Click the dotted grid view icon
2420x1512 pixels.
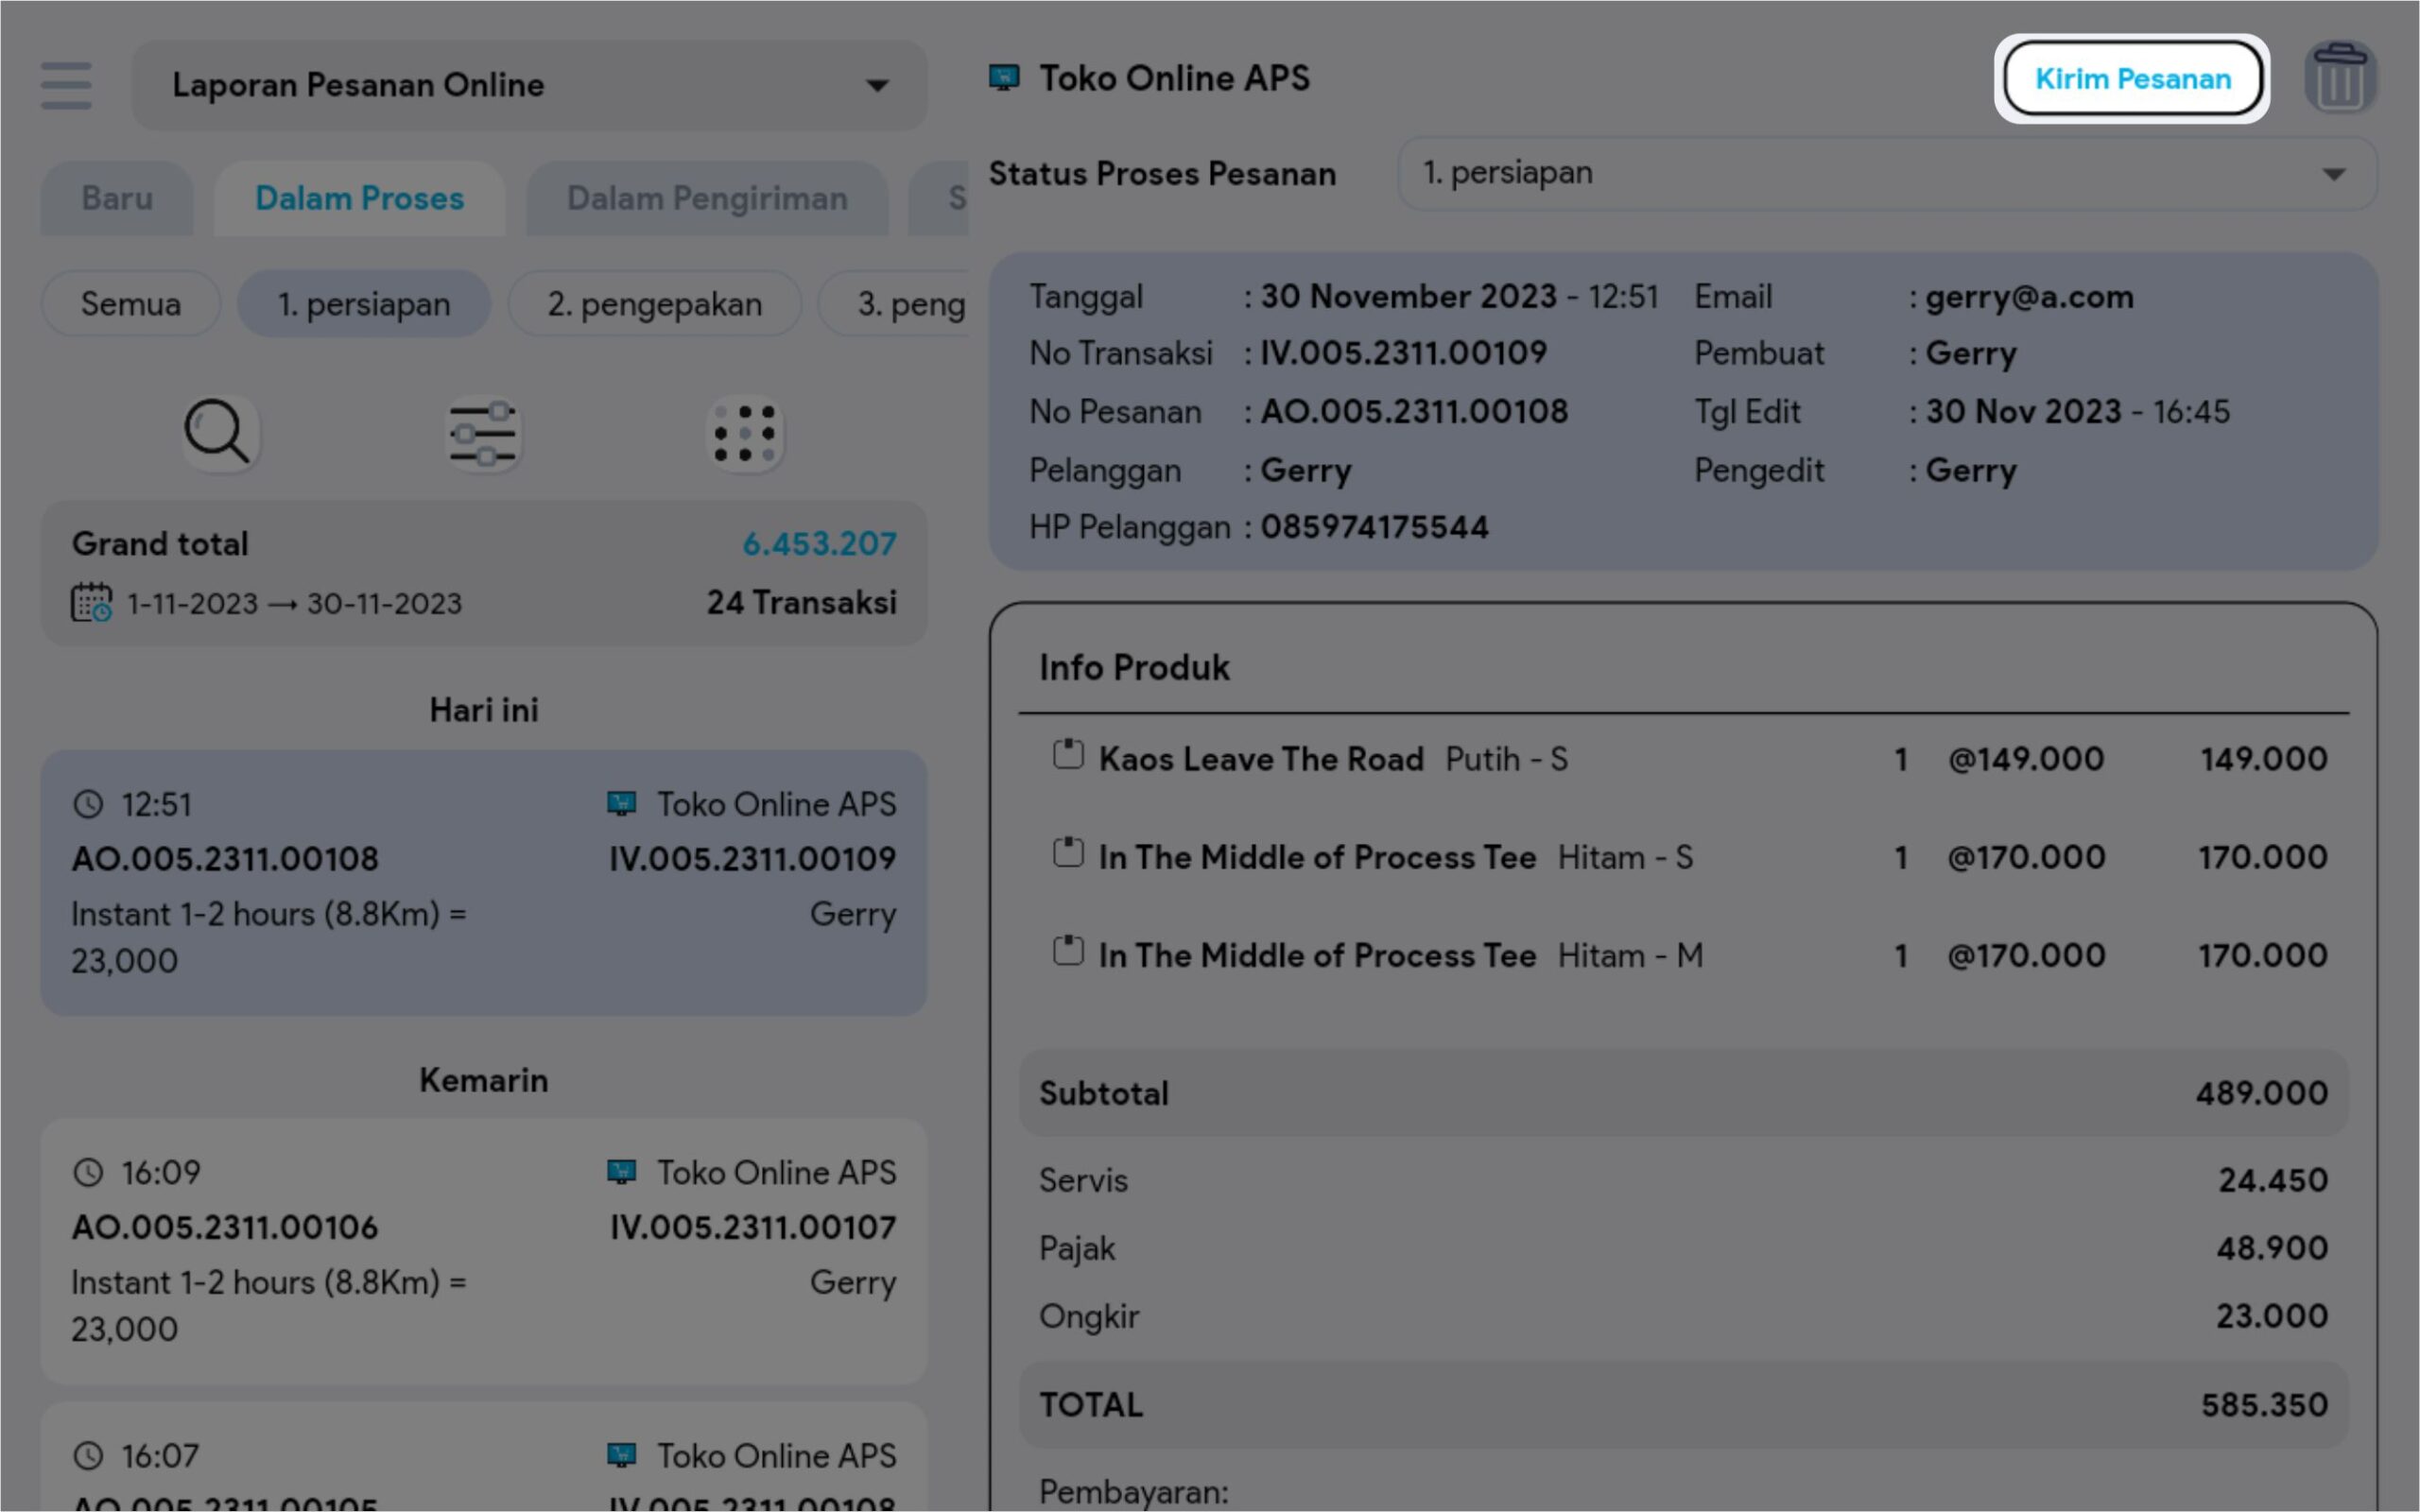(x=745, y=434)
